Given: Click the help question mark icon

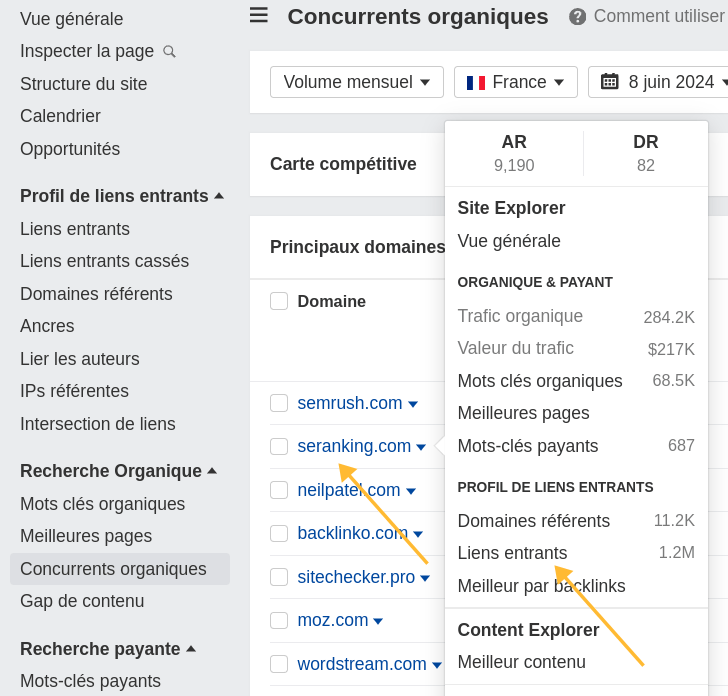Looking at the screenshot, I should click(x=577, y=17).
